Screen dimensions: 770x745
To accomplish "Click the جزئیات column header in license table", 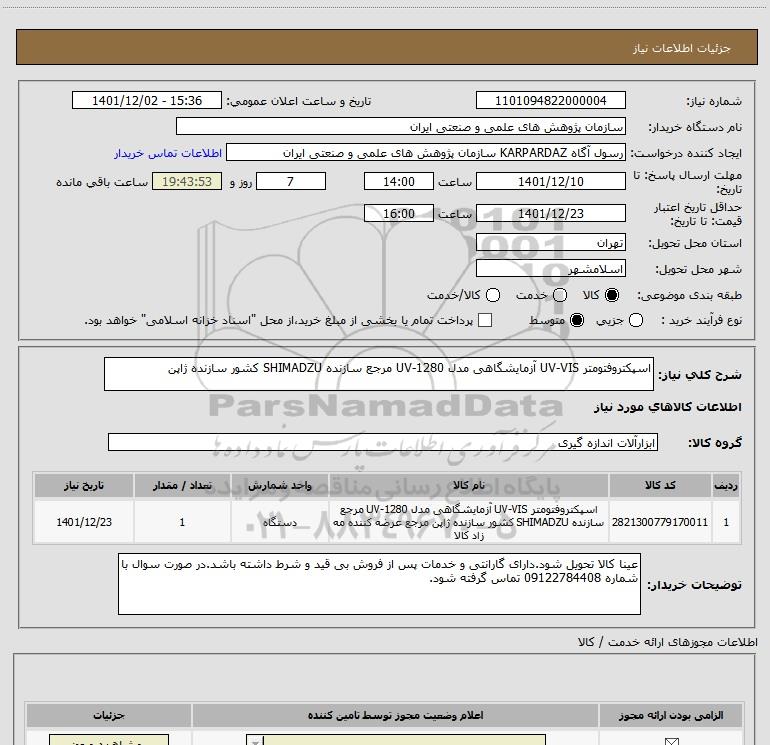I will tap(109, 716).
